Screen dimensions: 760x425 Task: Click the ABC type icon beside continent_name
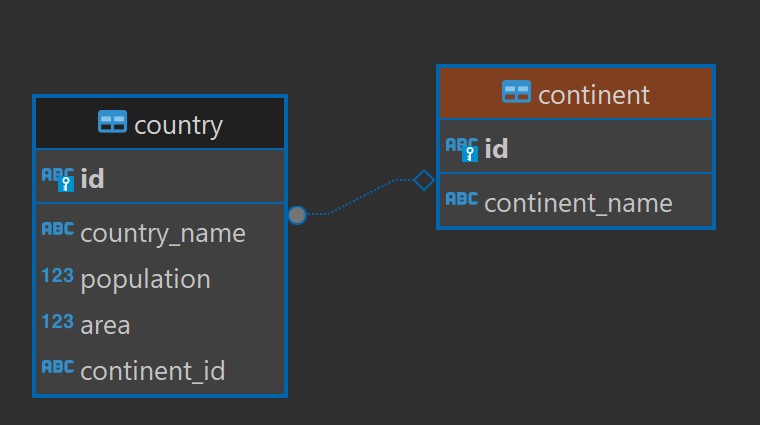[x=461, y=200]
